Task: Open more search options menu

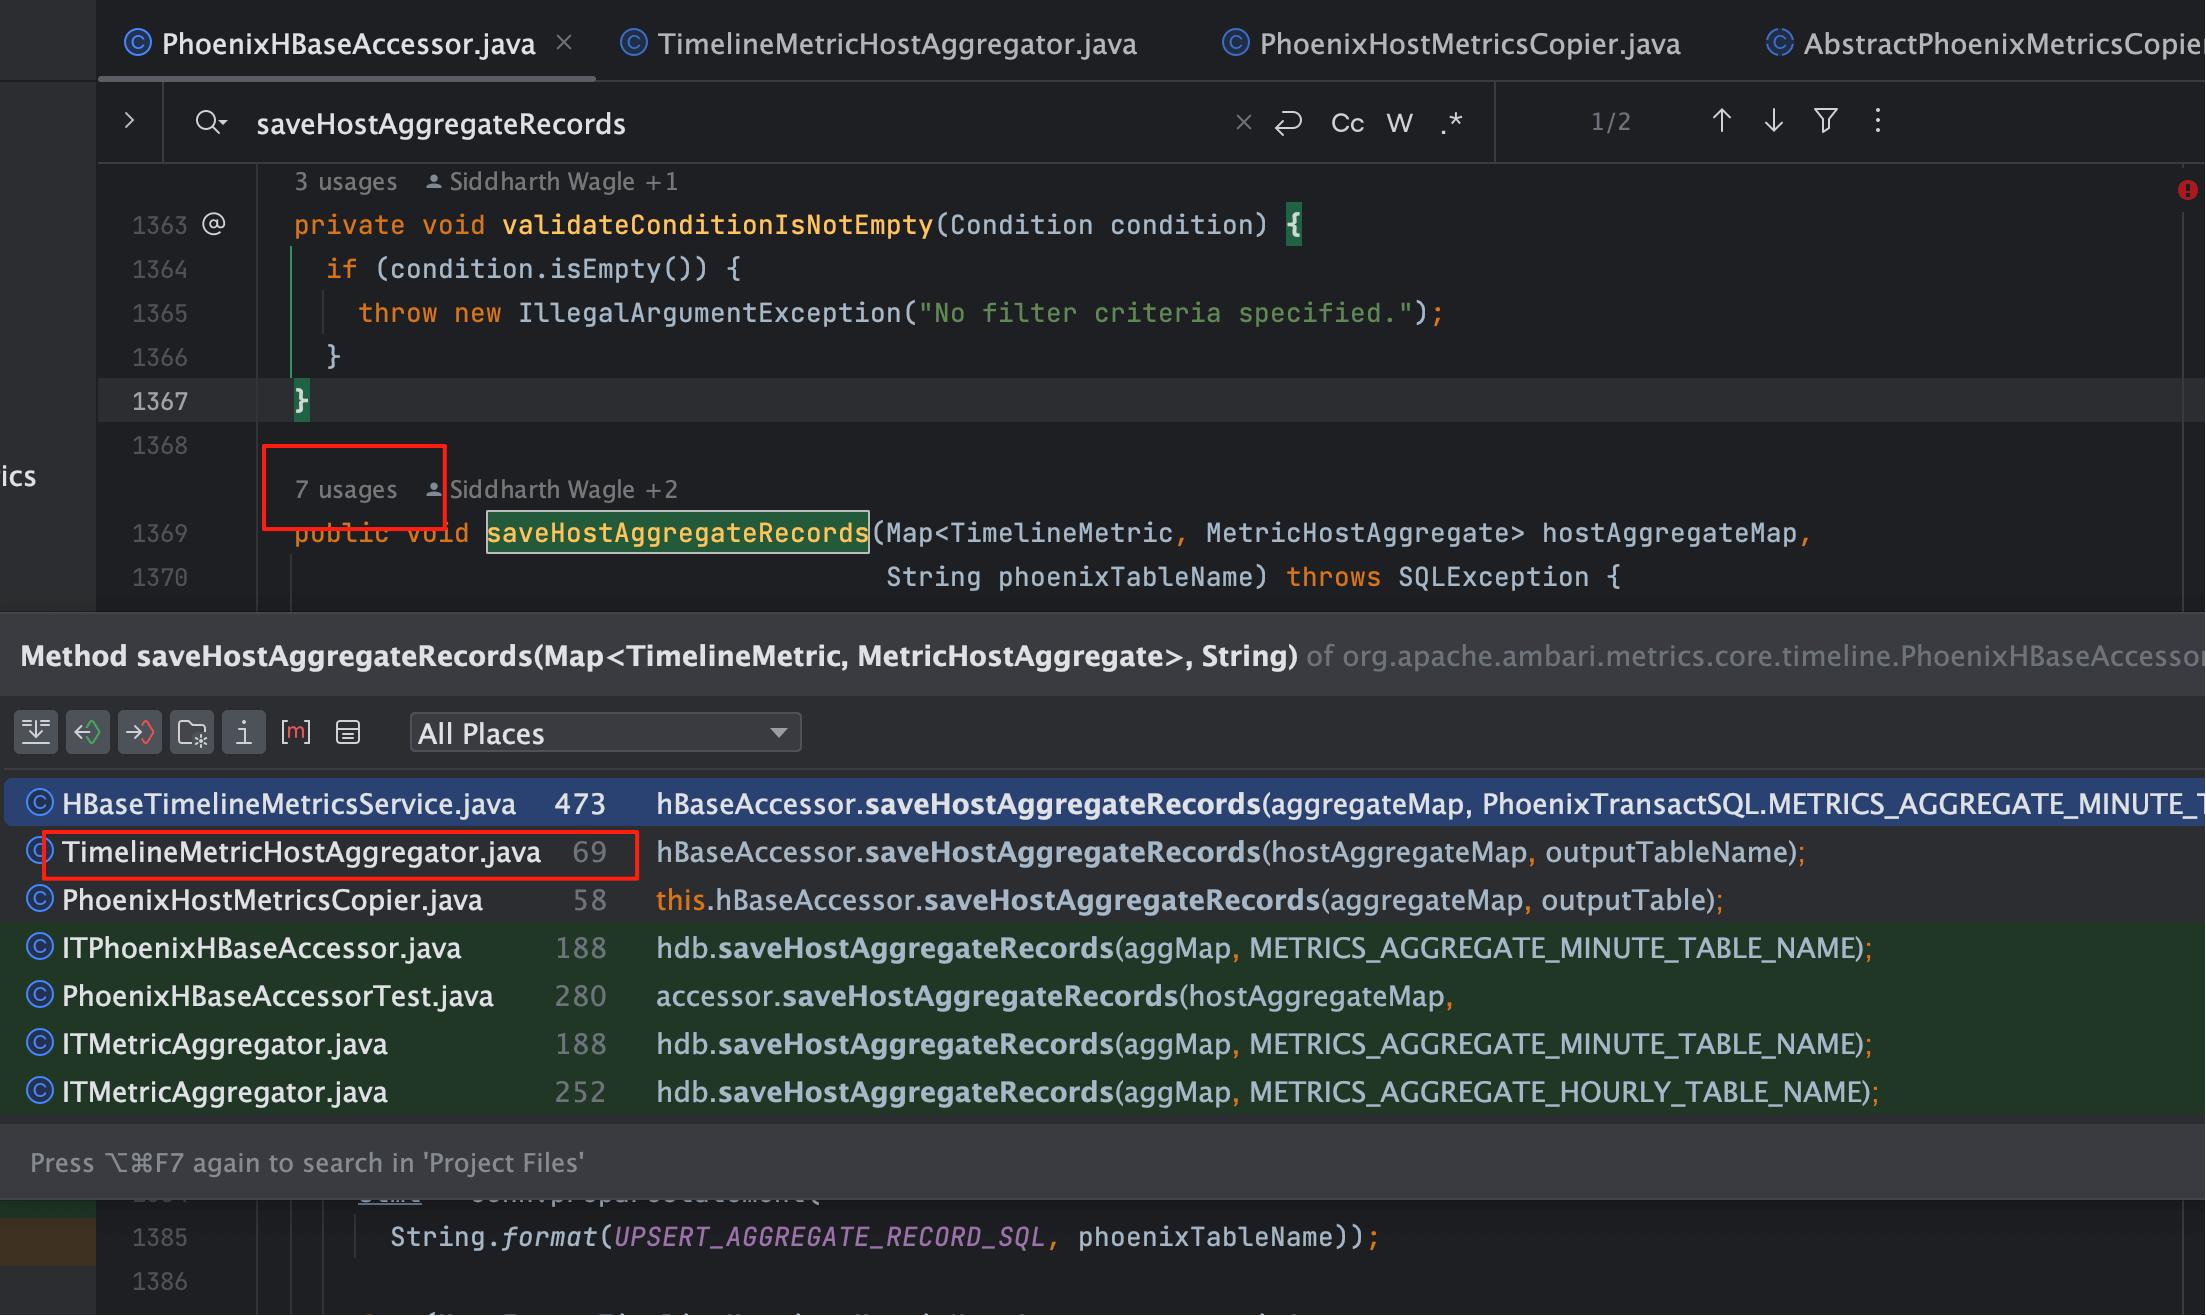Action: (x=1877, y=121)
